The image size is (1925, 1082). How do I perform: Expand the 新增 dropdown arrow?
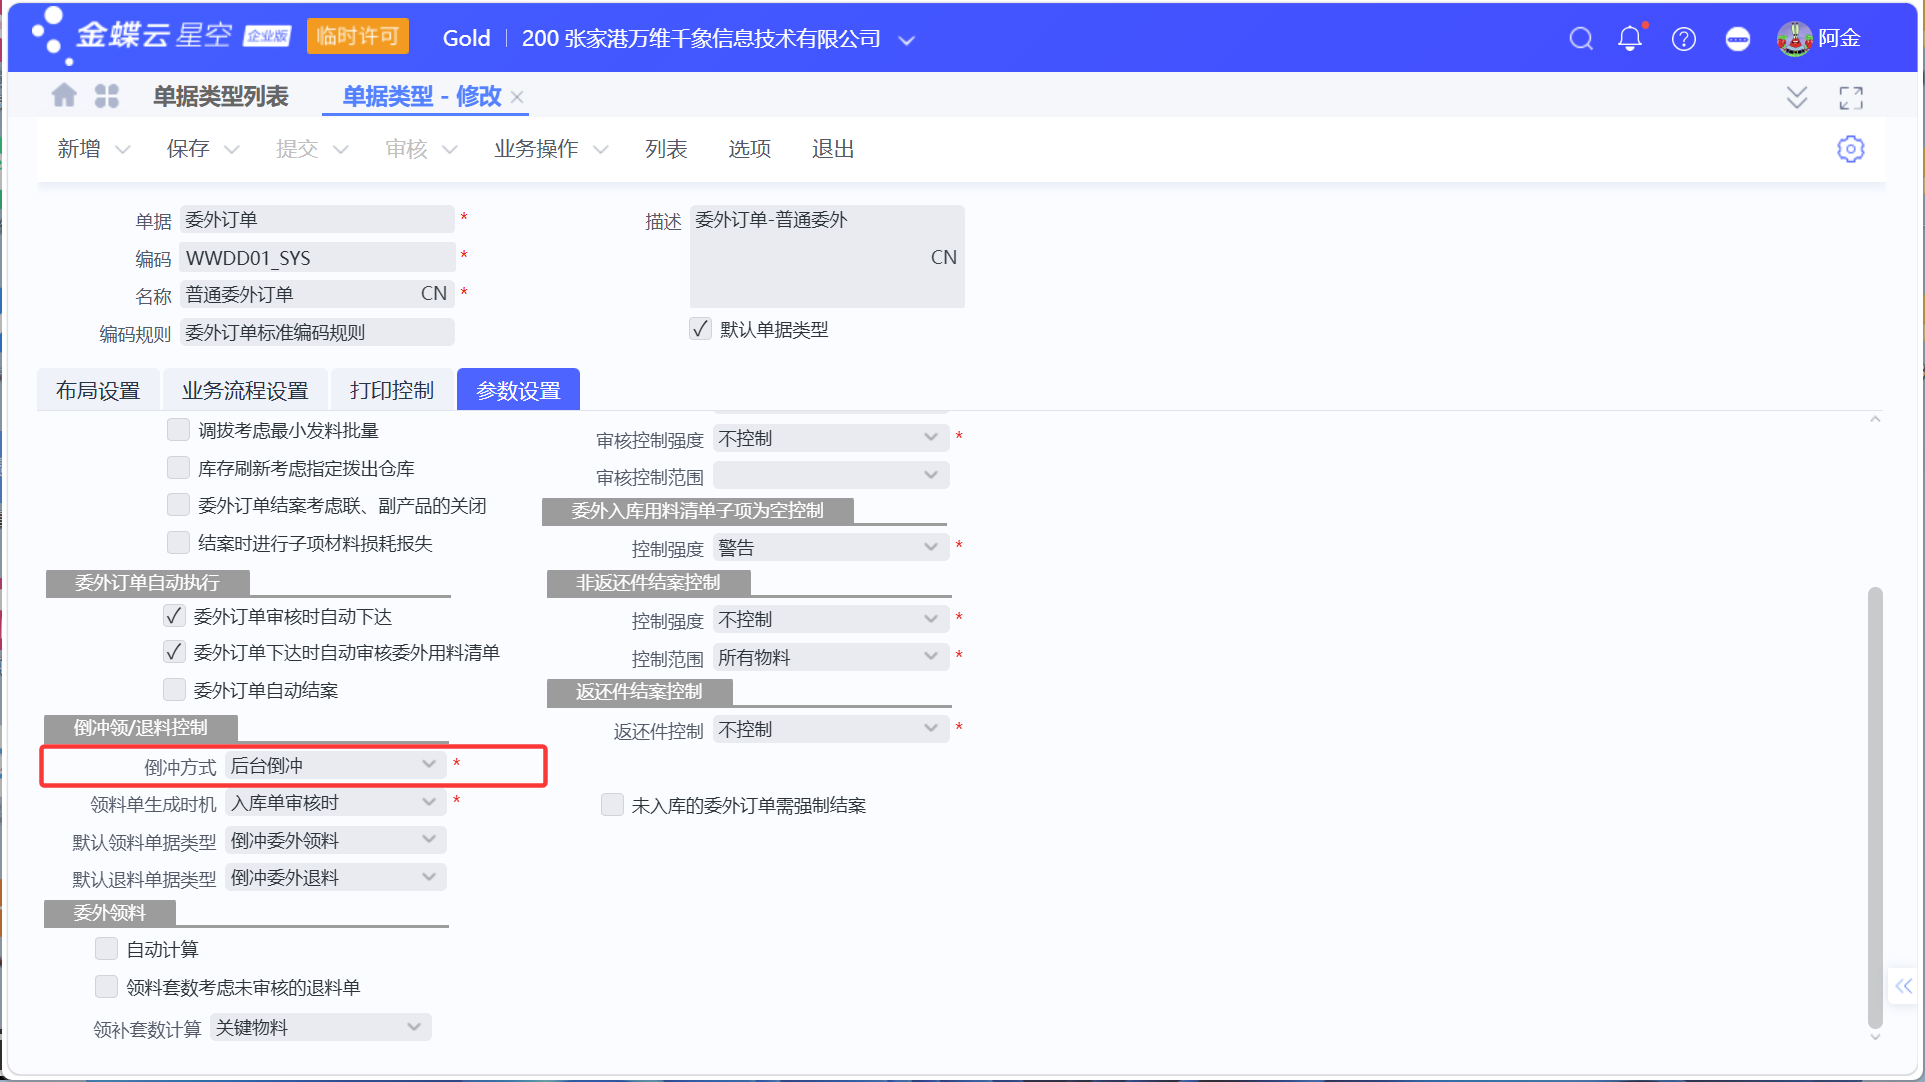pos(123,150)
